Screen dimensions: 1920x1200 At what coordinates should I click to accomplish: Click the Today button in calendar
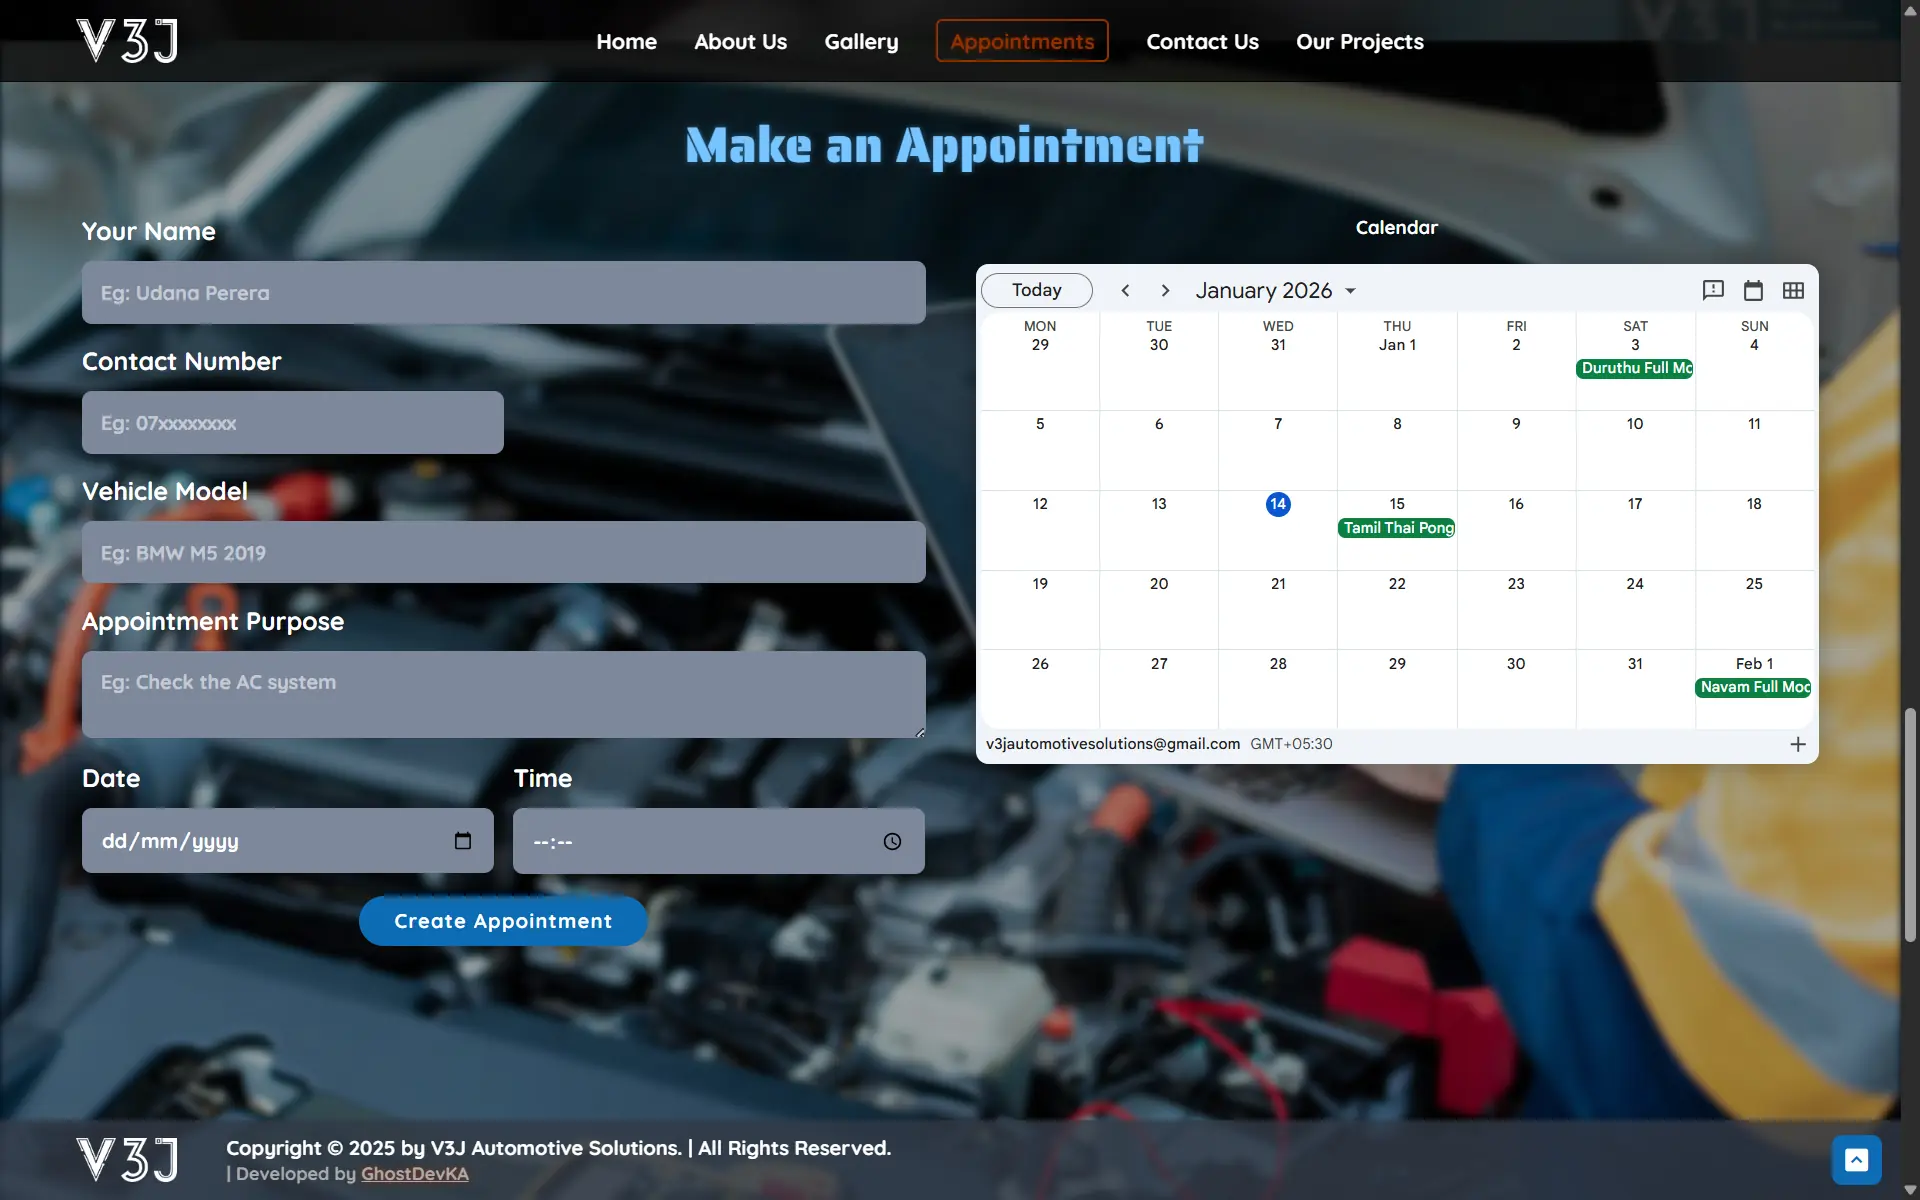click(1036, 290)
